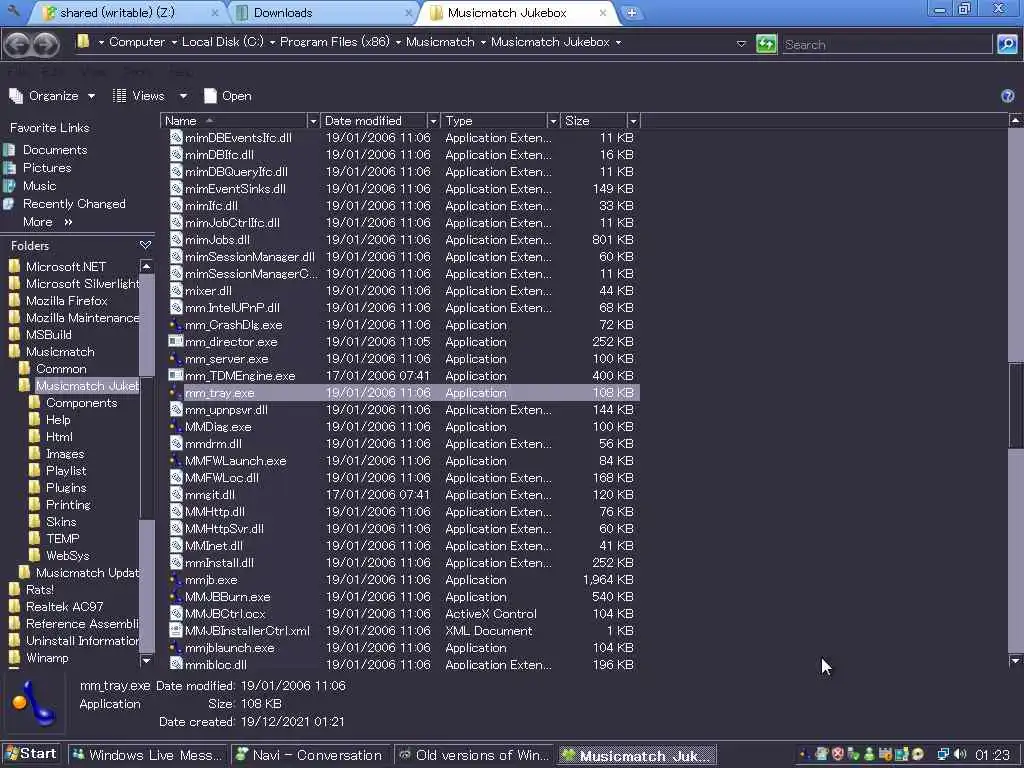Select file MMFWLaunch.exe
This screenshot has height=768, width=1024.
pyautogui.click(x=236, y=460)
